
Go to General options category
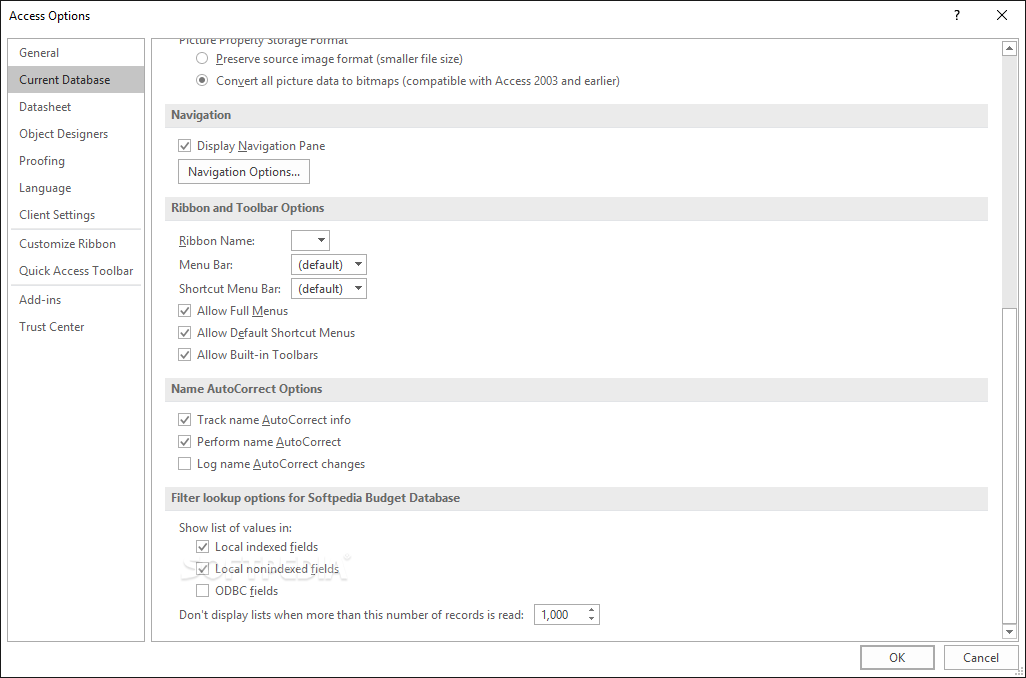(76, 53)
